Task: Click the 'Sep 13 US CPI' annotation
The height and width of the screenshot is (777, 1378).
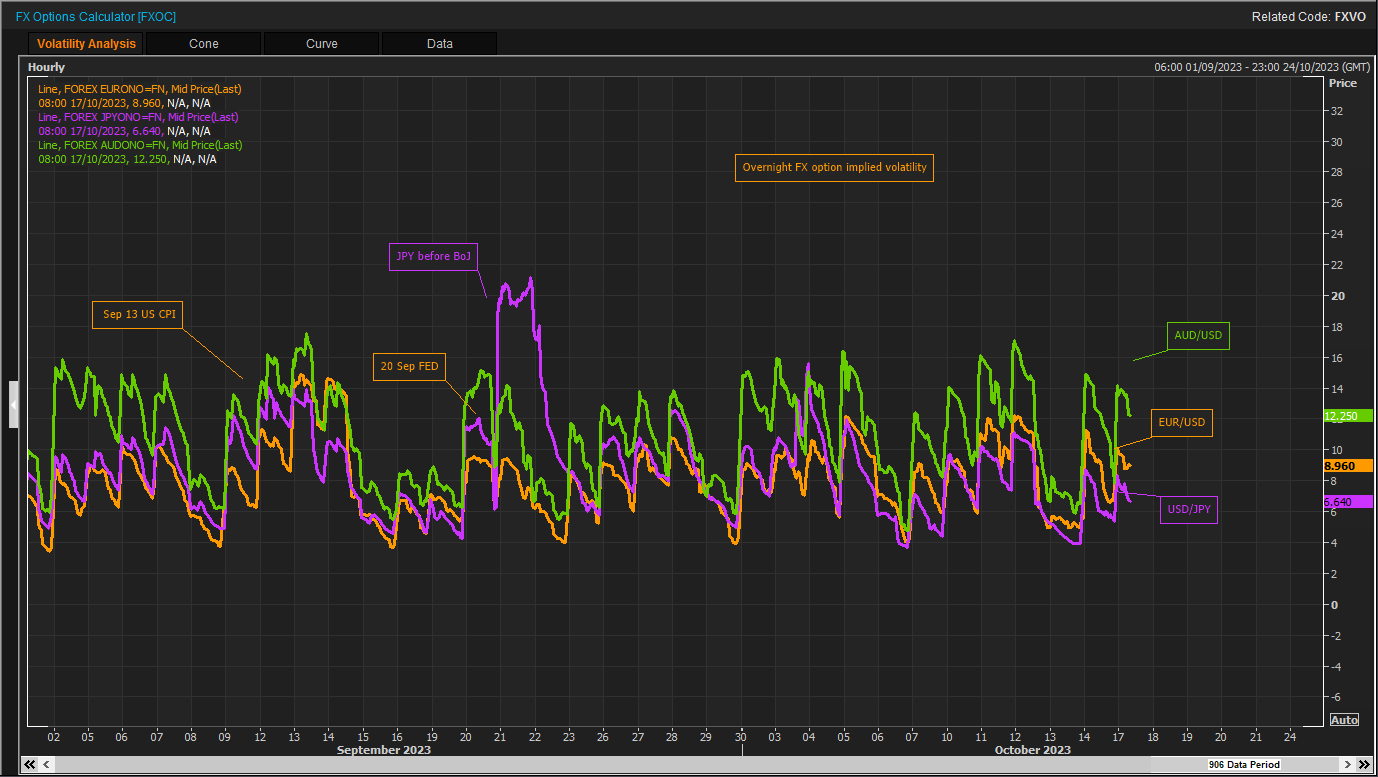Action: (x=139, y=314)
